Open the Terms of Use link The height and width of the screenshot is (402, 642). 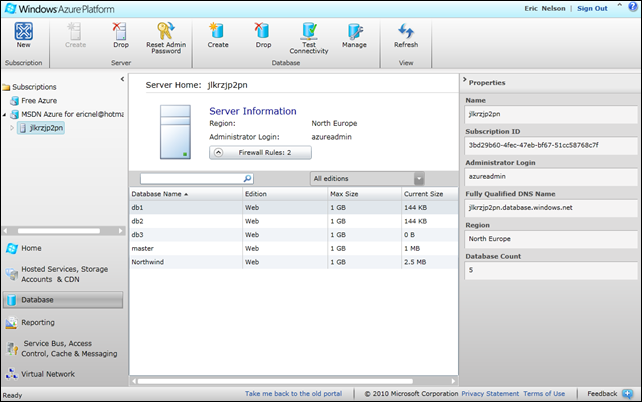[x=544, y=393]
